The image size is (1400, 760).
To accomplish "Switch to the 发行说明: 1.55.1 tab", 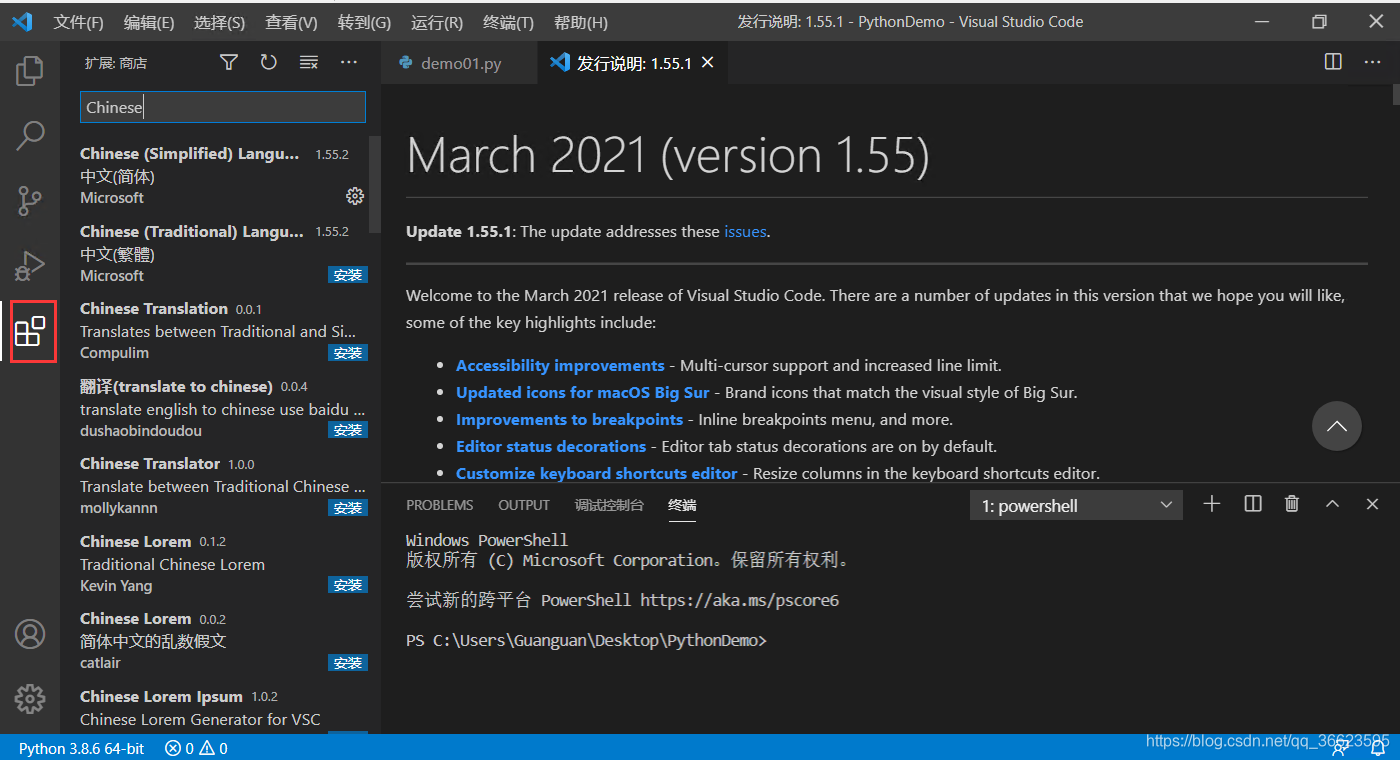I will click(632, 63).
